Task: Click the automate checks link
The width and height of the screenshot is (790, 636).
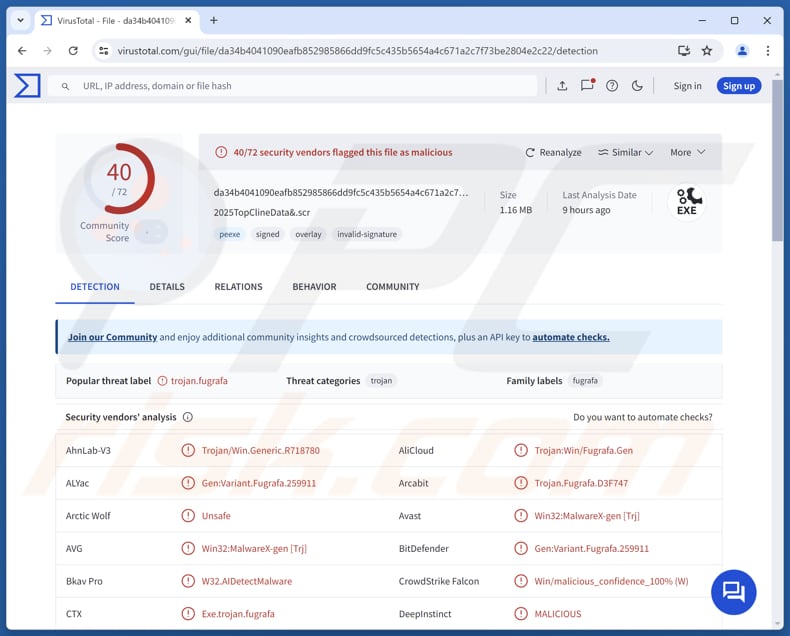Action: point(570,338)
